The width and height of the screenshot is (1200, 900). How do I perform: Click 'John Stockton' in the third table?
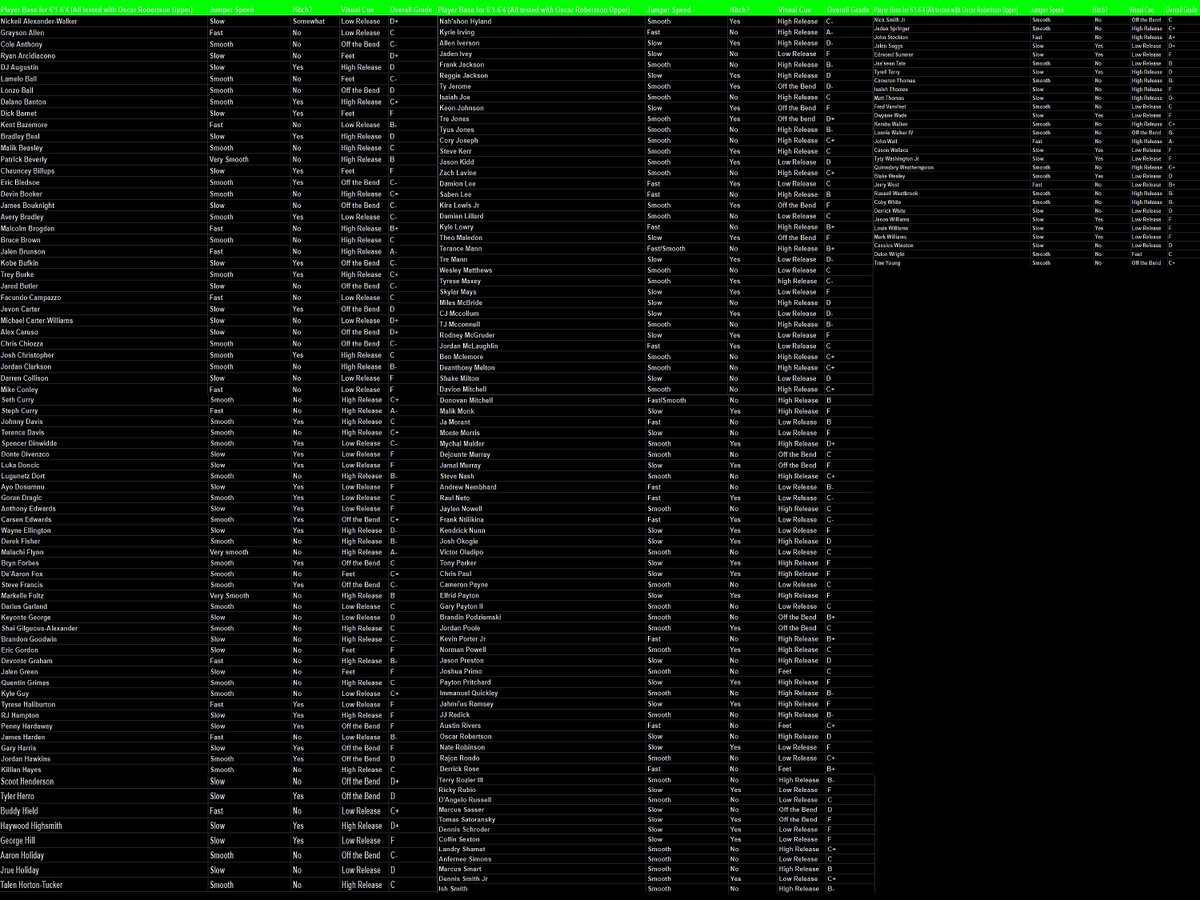(x=891, y=37)
